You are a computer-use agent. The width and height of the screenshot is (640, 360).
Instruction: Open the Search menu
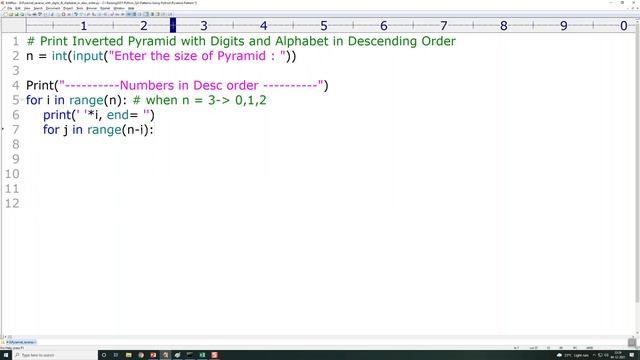[x=38, y=8]
